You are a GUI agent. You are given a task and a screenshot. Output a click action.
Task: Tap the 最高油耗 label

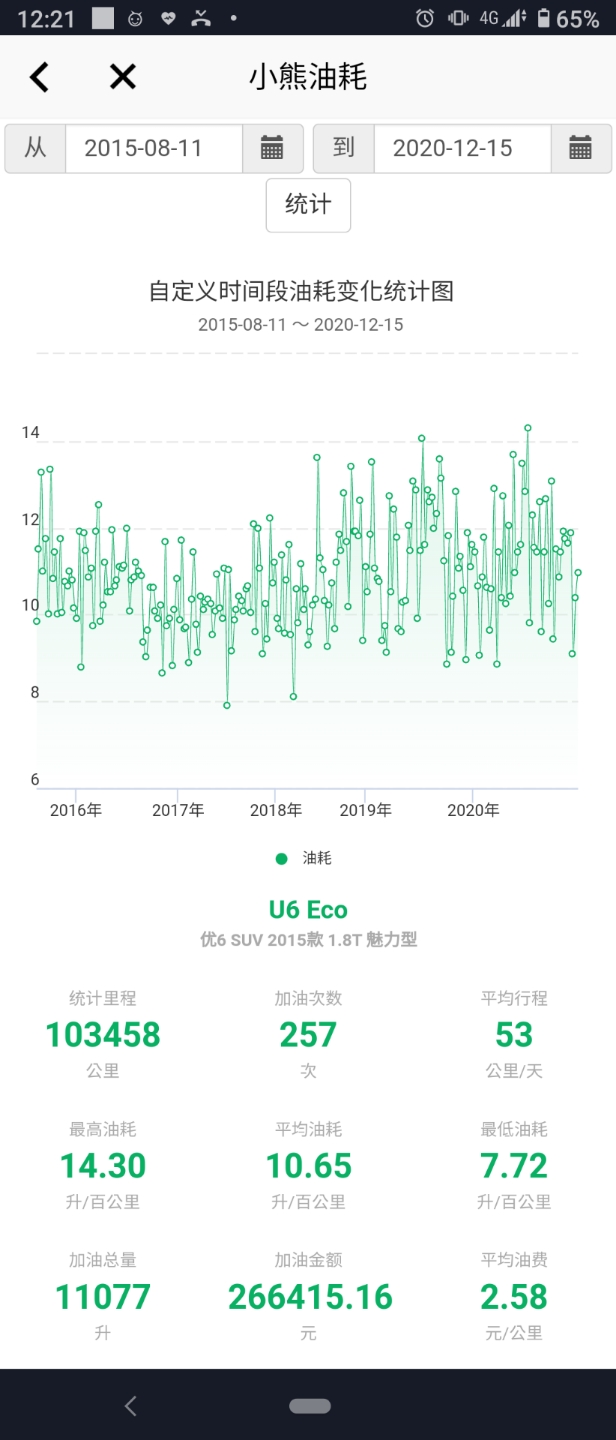tap(103, 1129)
